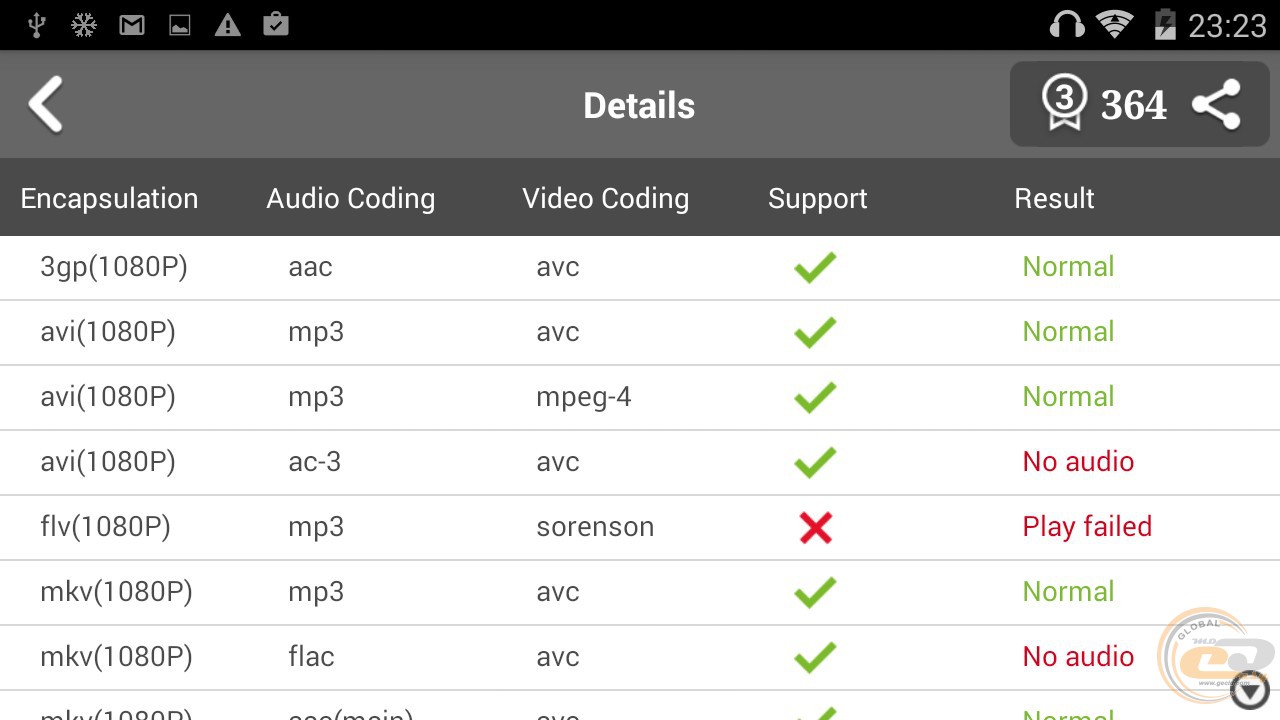Image resolution: width=1280 pixels, height=720 pixels.
Task: Tap the circled down arrow at bottom right
Action: pos(1250,690)
